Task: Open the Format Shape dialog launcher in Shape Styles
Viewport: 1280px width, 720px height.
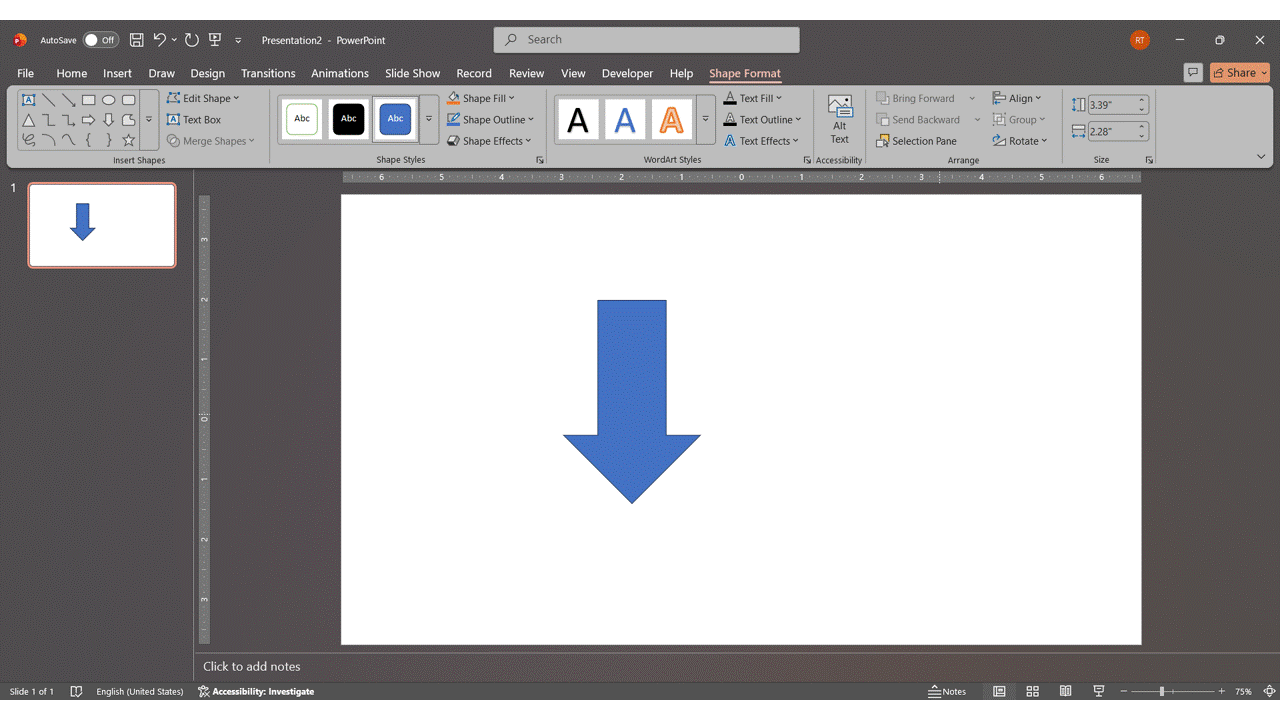Action: [540, 160]
